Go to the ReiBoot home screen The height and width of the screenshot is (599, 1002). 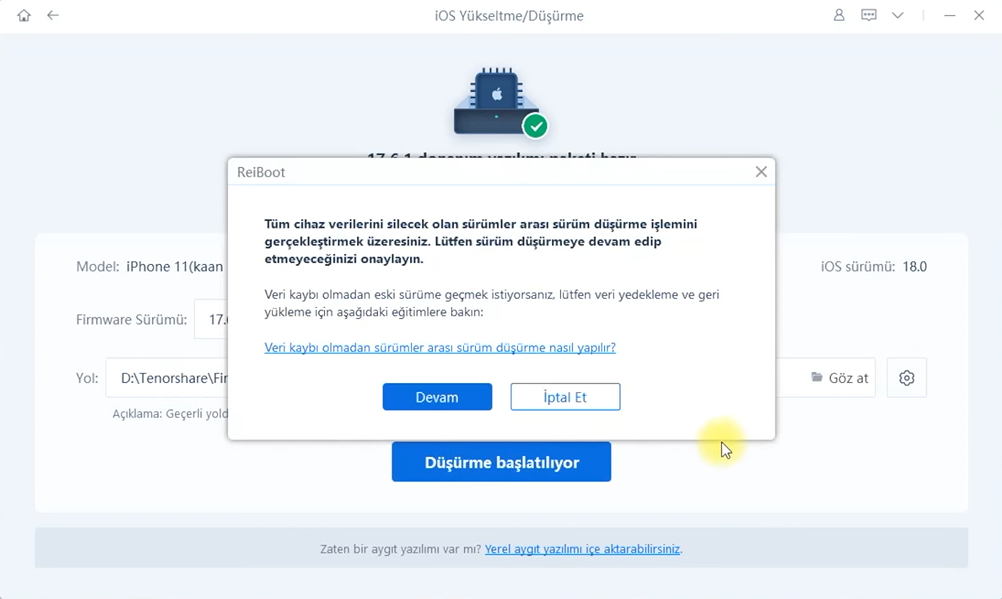(24, 16)
